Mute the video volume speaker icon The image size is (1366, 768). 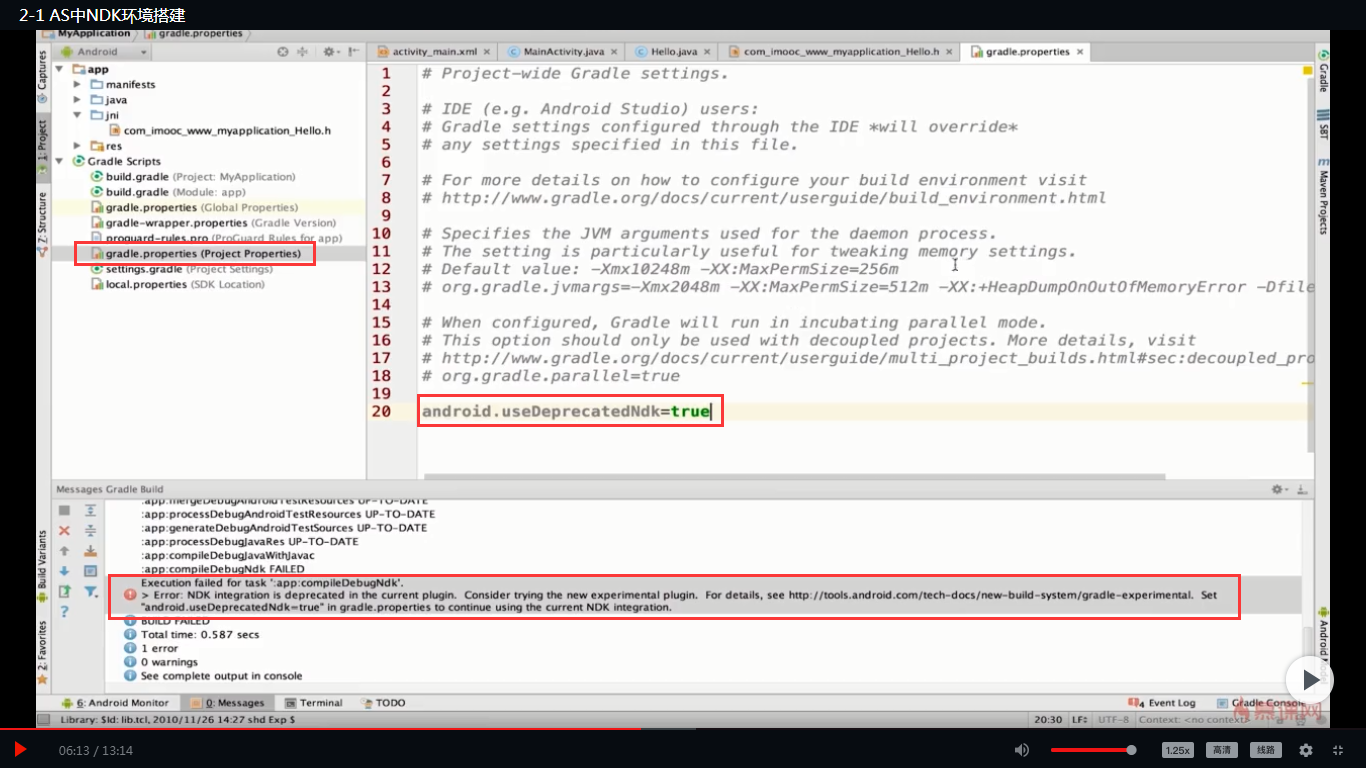(x=1021, y=750)
